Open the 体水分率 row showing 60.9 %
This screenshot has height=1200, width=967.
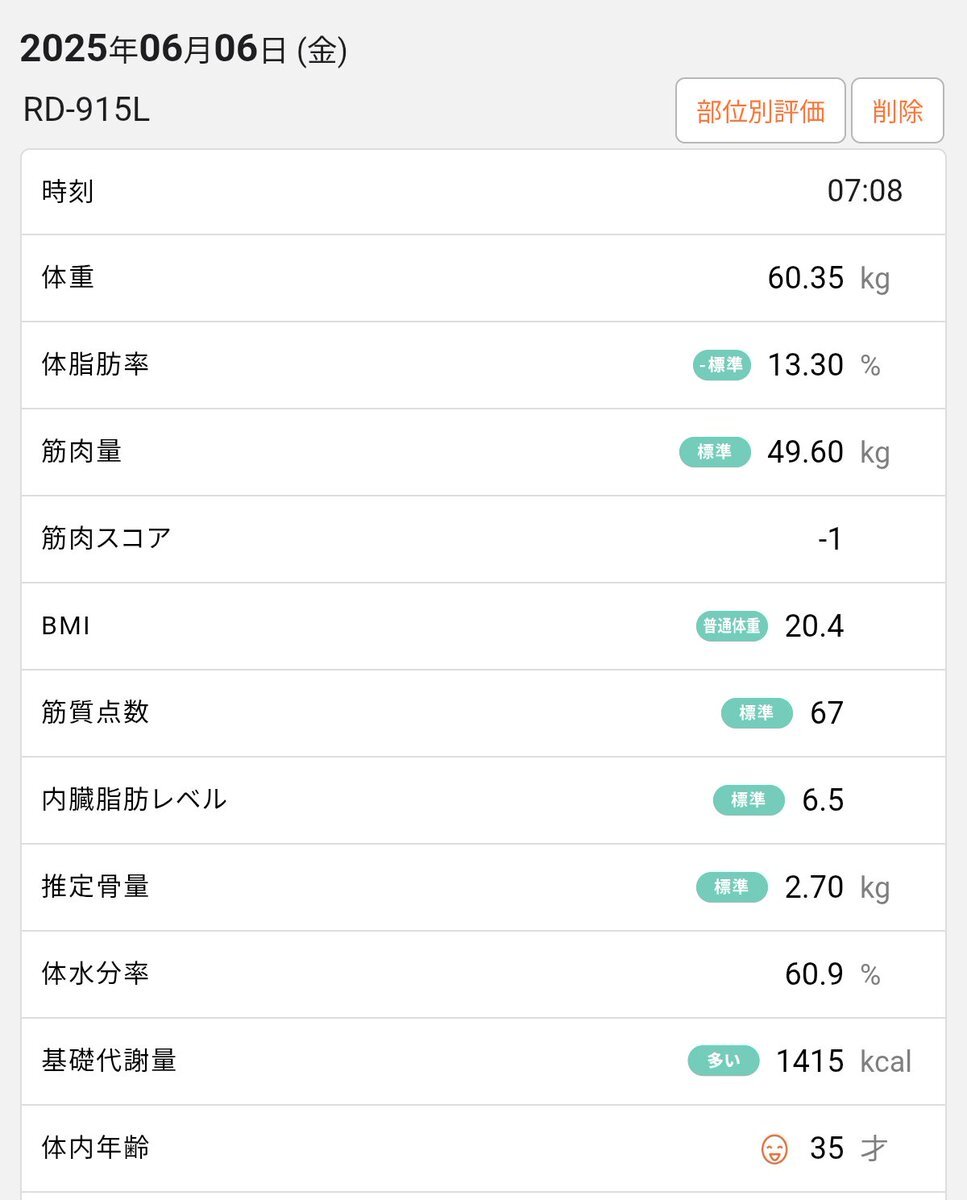pos(483,974)
